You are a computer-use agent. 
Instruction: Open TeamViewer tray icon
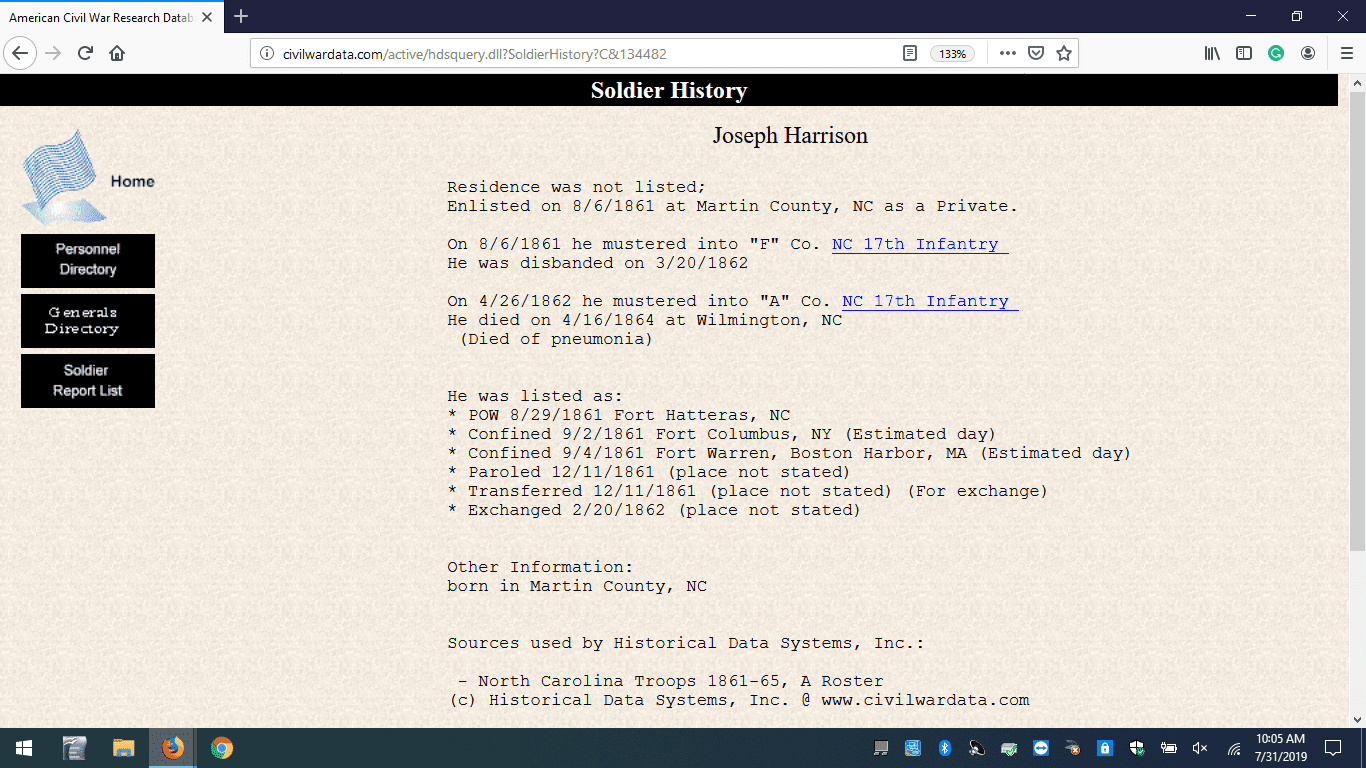1041,748
